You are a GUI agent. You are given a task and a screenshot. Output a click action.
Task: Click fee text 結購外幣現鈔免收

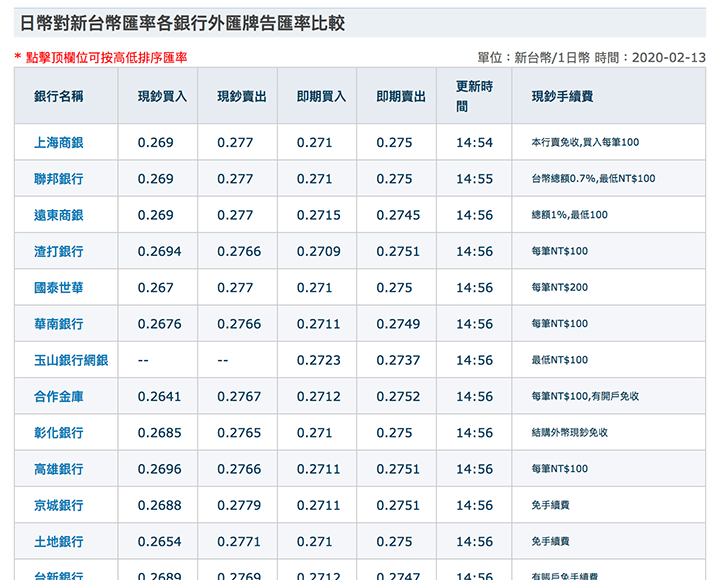pyautogui.click(x=570, y=433)
